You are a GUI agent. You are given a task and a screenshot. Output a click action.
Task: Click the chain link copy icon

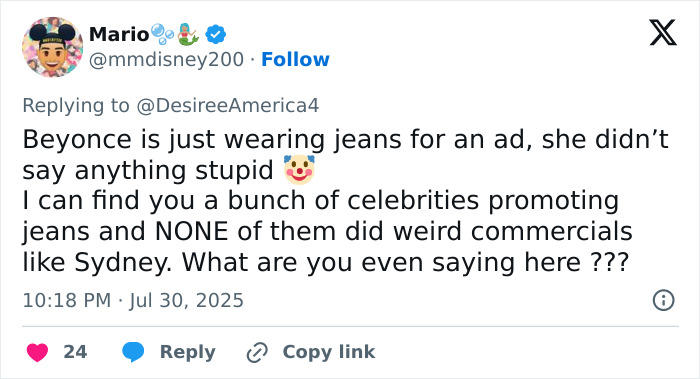point(257,352)
